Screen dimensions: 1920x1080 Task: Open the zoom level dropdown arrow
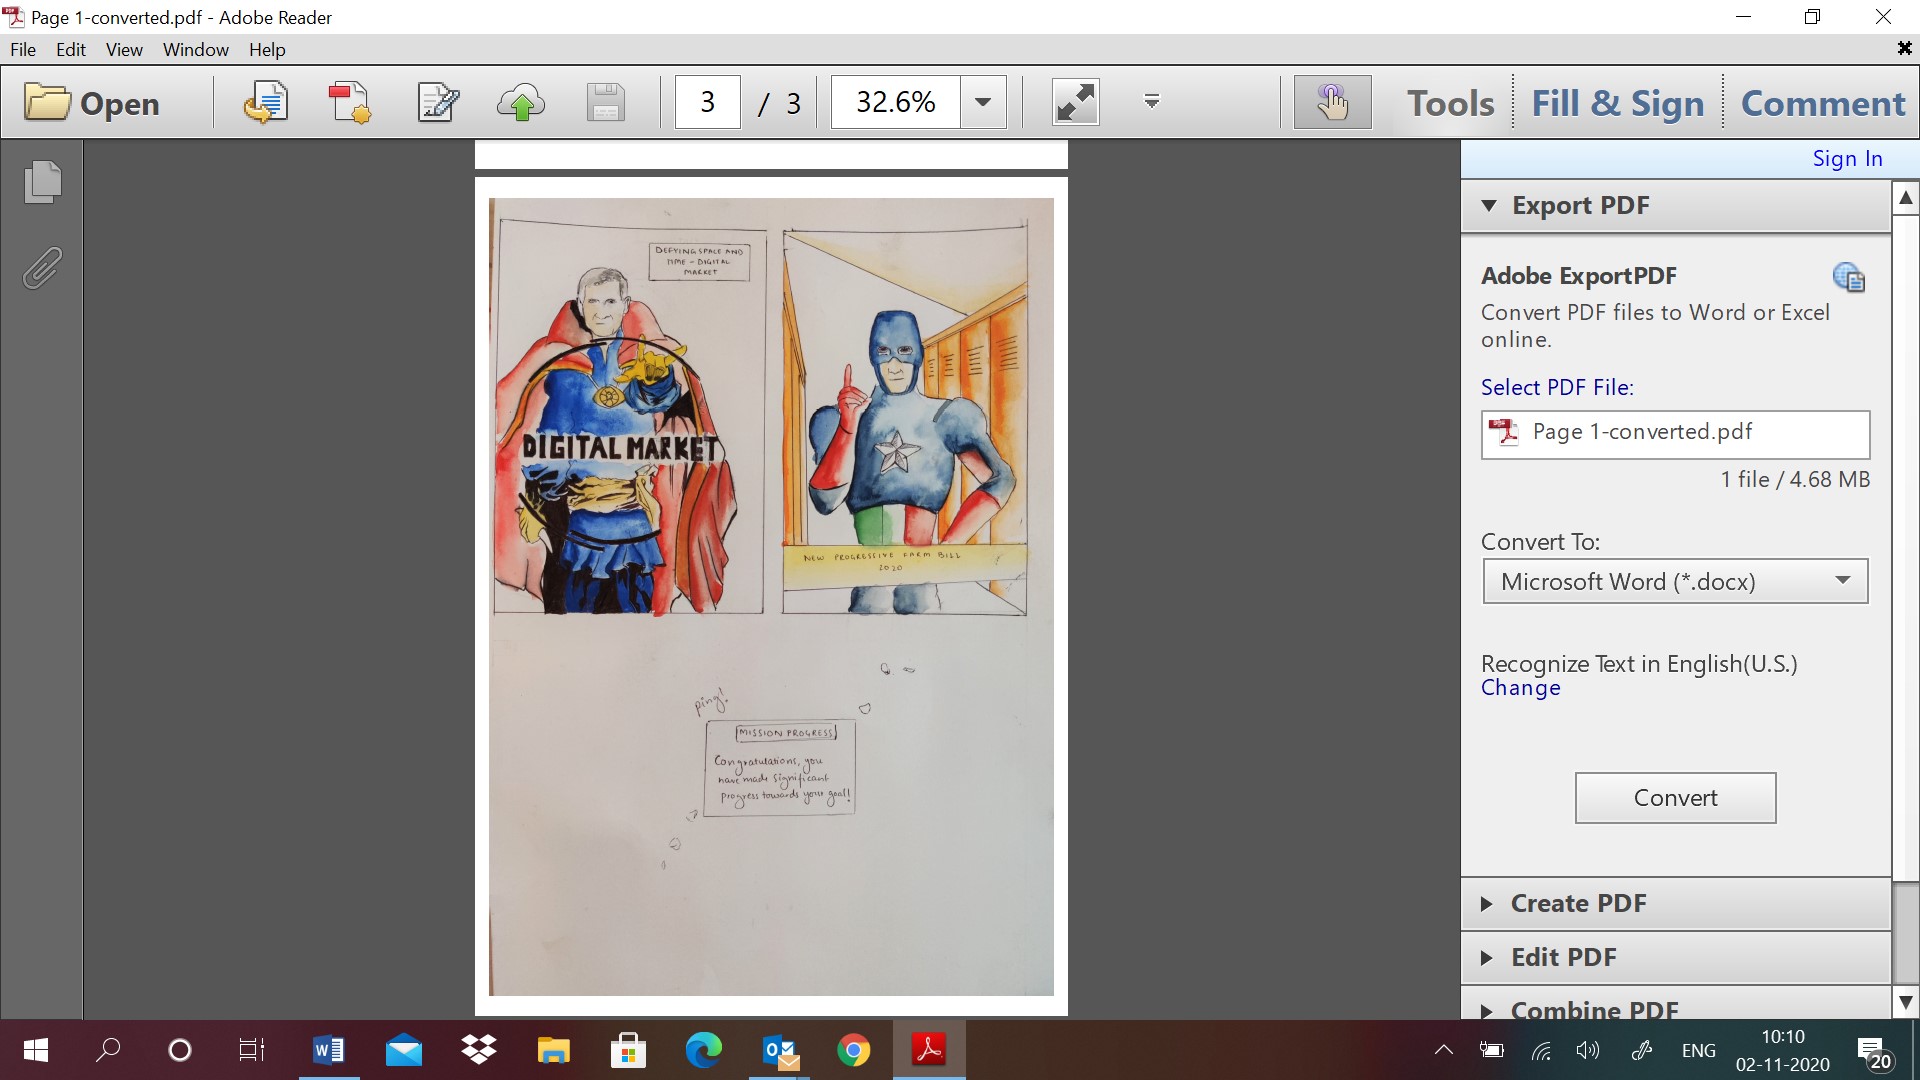pos(983,102)
